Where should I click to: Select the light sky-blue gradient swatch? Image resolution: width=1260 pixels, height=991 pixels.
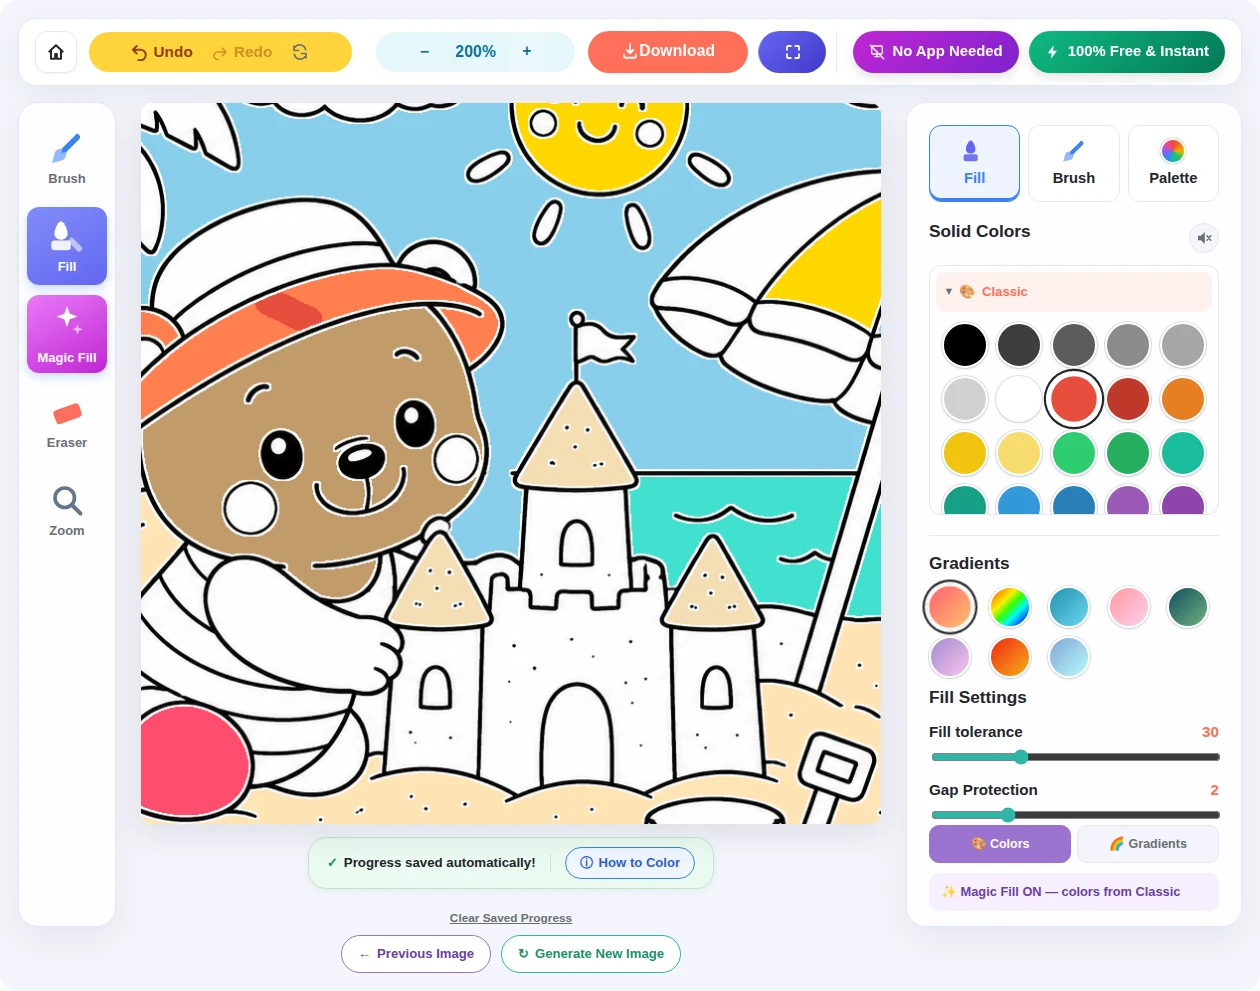pyautogui.click(x=1069, y=657)
